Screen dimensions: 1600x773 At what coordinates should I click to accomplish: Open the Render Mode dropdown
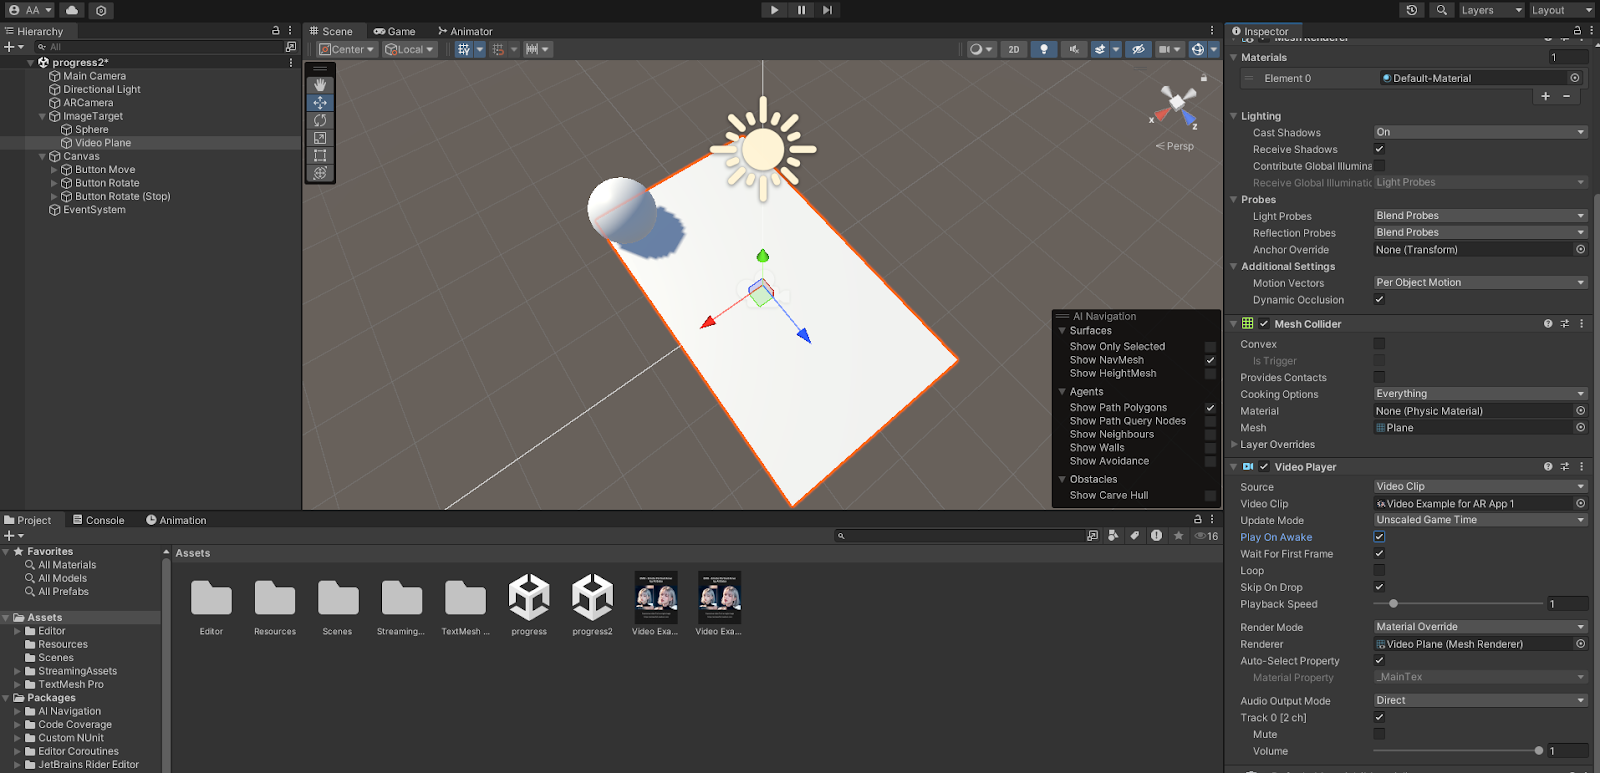(x=1481, y=627)
